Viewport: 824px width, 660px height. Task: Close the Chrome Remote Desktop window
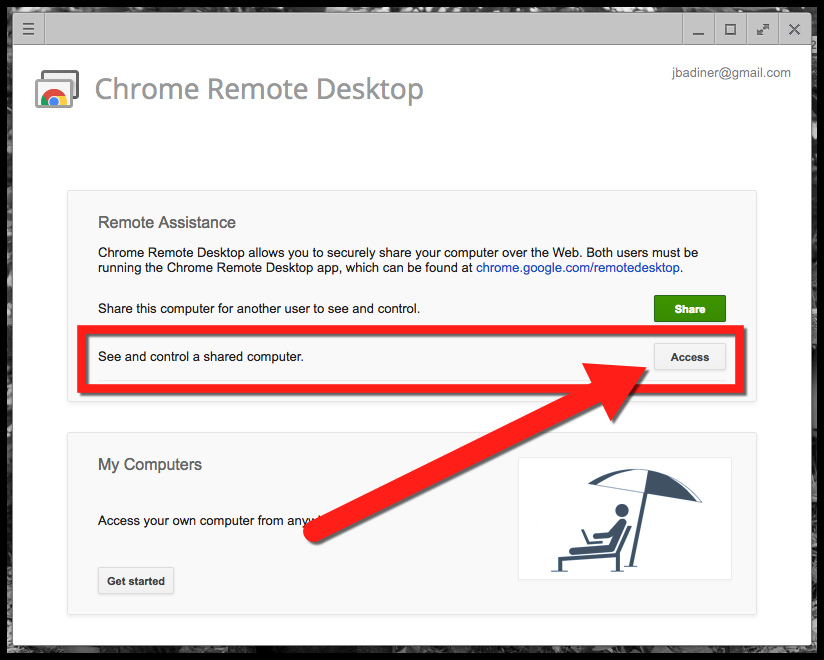point(795,29)
